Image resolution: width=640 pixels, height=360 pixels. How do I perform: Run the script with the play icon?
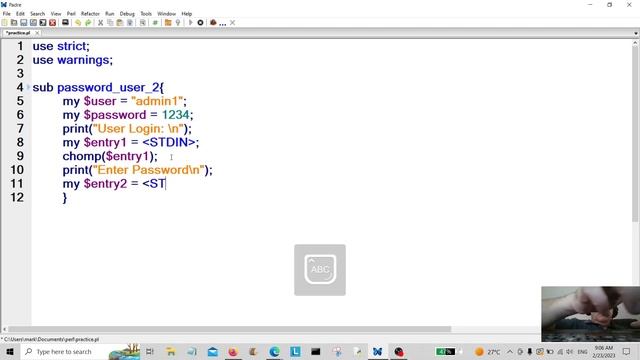[190, 23]
